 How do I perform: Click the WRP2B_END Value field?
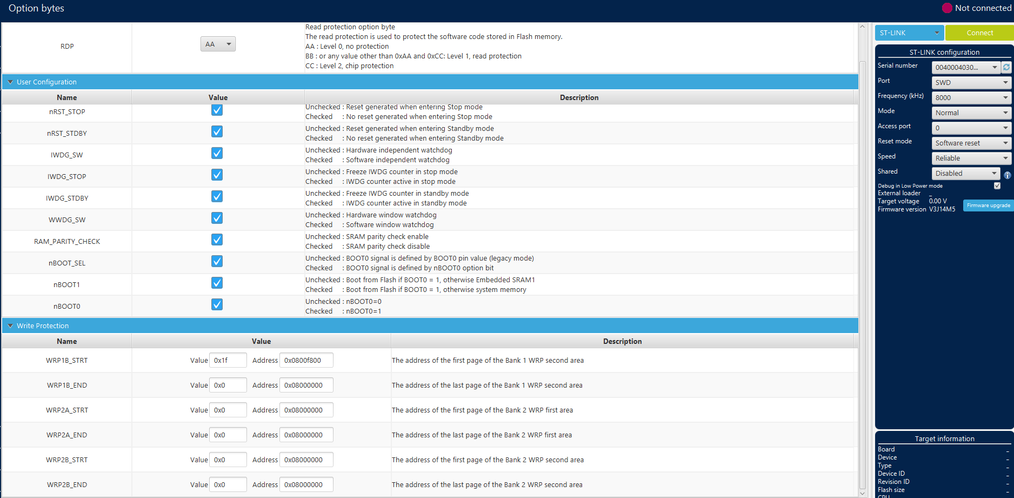tap(228, 484)
